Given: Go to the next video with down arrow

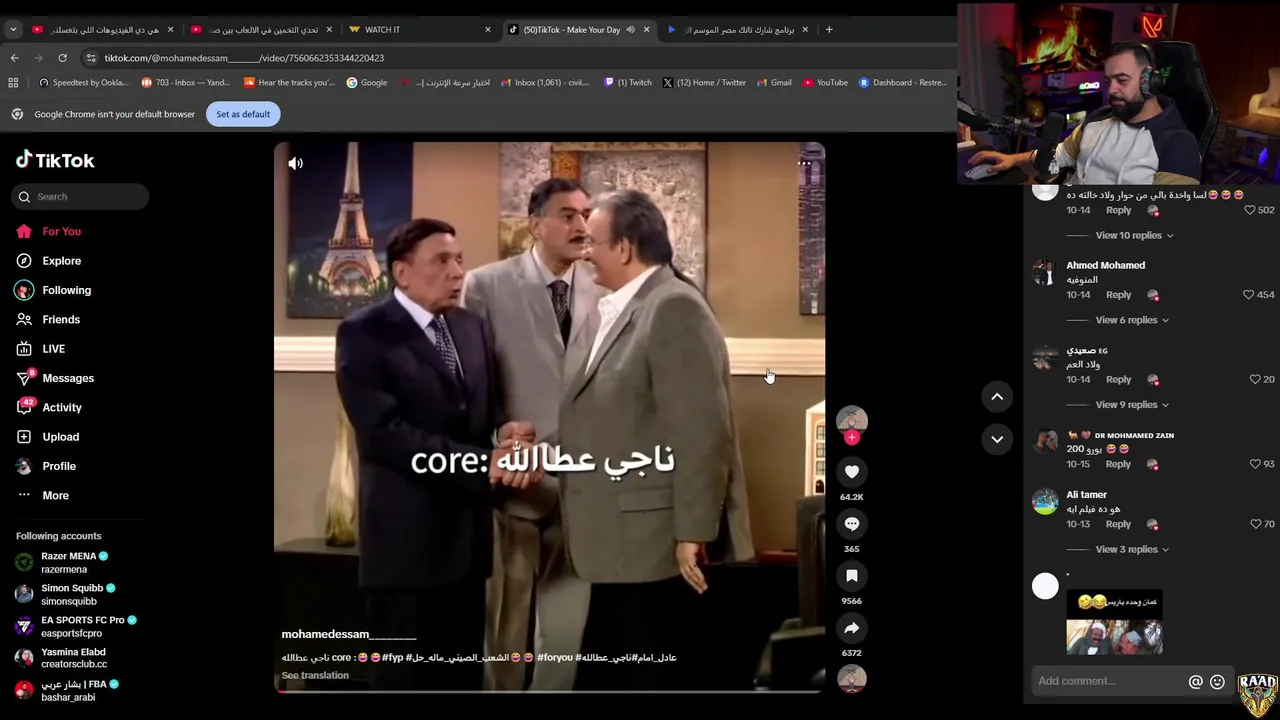Looking at the screenshot, I should click(997, 439).
